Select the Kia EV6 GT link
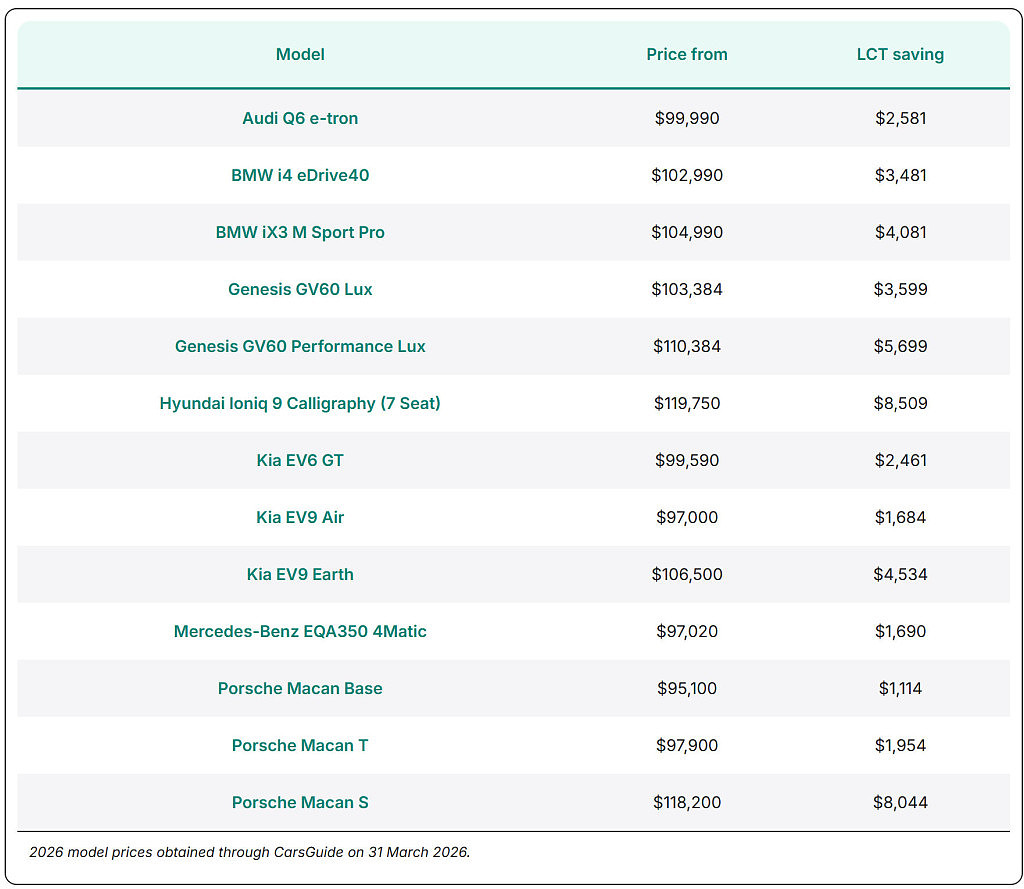1024x889 pixels. tap(300, 460)
